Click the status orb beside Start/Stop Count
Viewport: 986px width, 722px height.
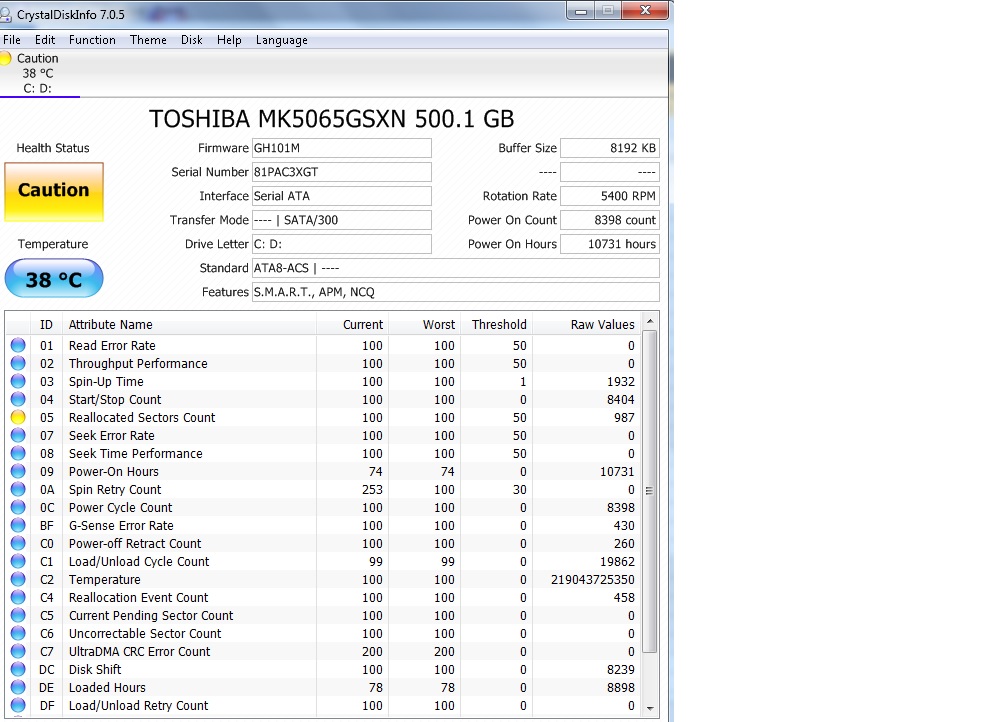tap(18, 399)
